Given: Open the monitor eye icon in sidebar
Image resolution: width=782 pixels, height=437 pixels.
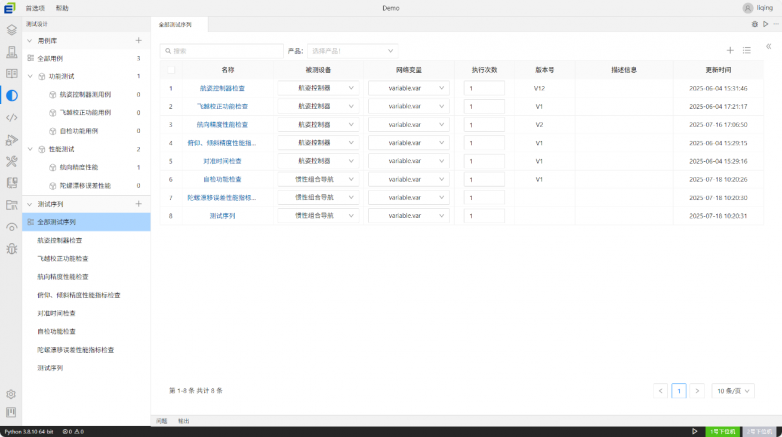Looking at the screenshot, I should 11,227.
